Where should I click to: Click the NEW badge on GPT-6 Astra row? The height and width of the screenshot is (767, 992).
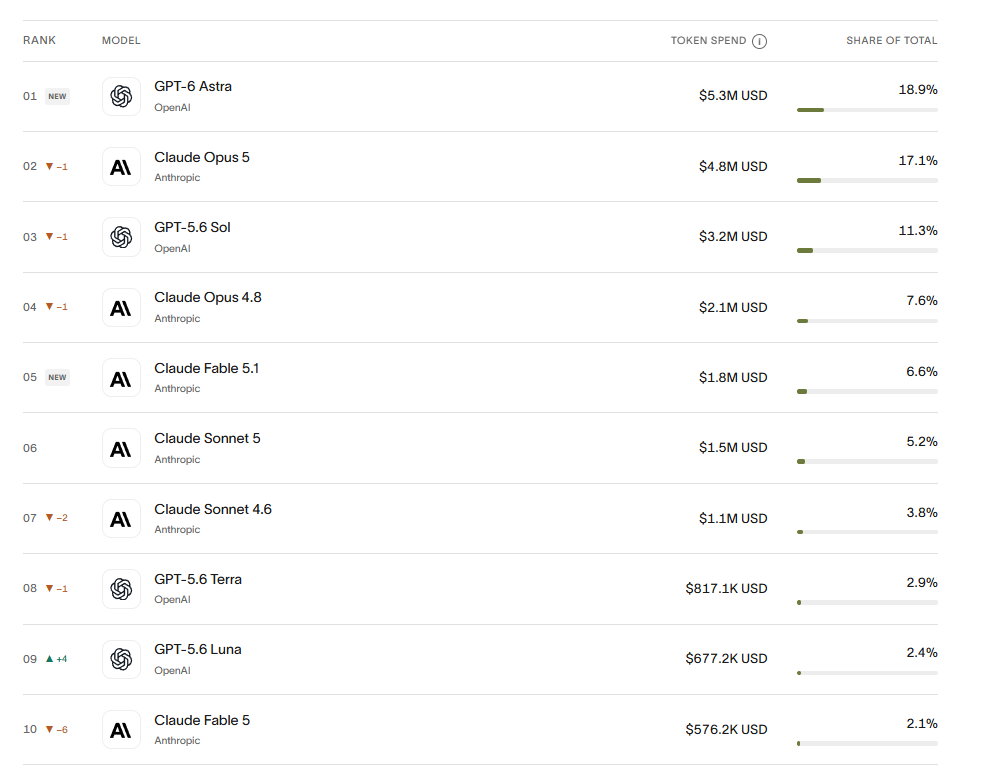tap(57, 96)
